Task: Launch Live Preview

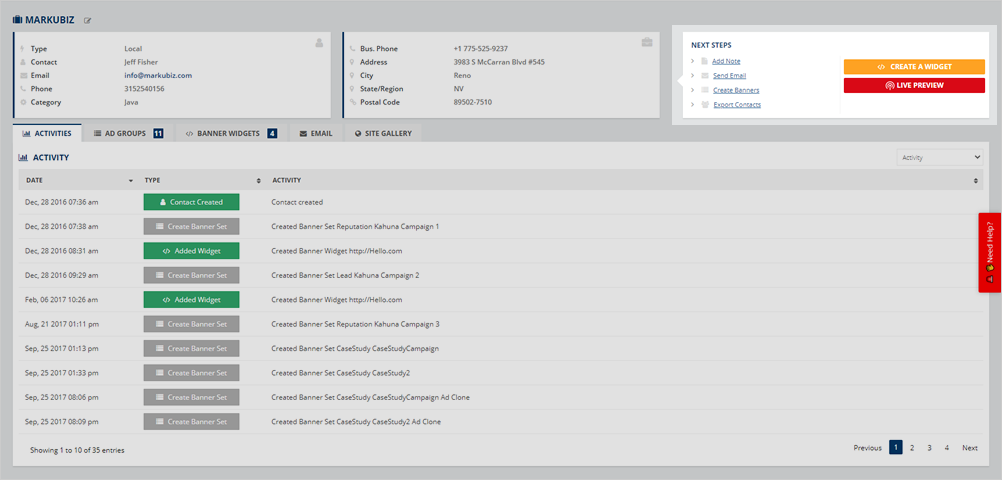Action: (x=914, y=86)
